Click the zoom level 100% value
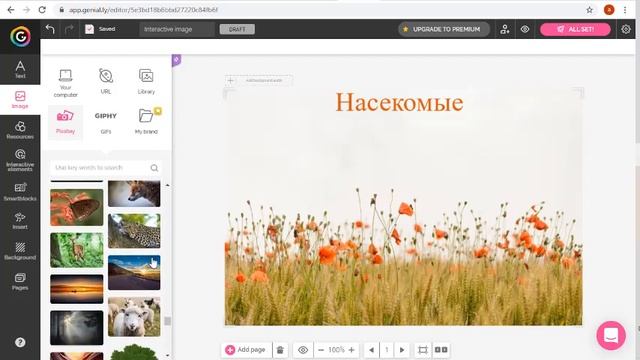This screenshot has height=360, width=640. click(336, 350)
